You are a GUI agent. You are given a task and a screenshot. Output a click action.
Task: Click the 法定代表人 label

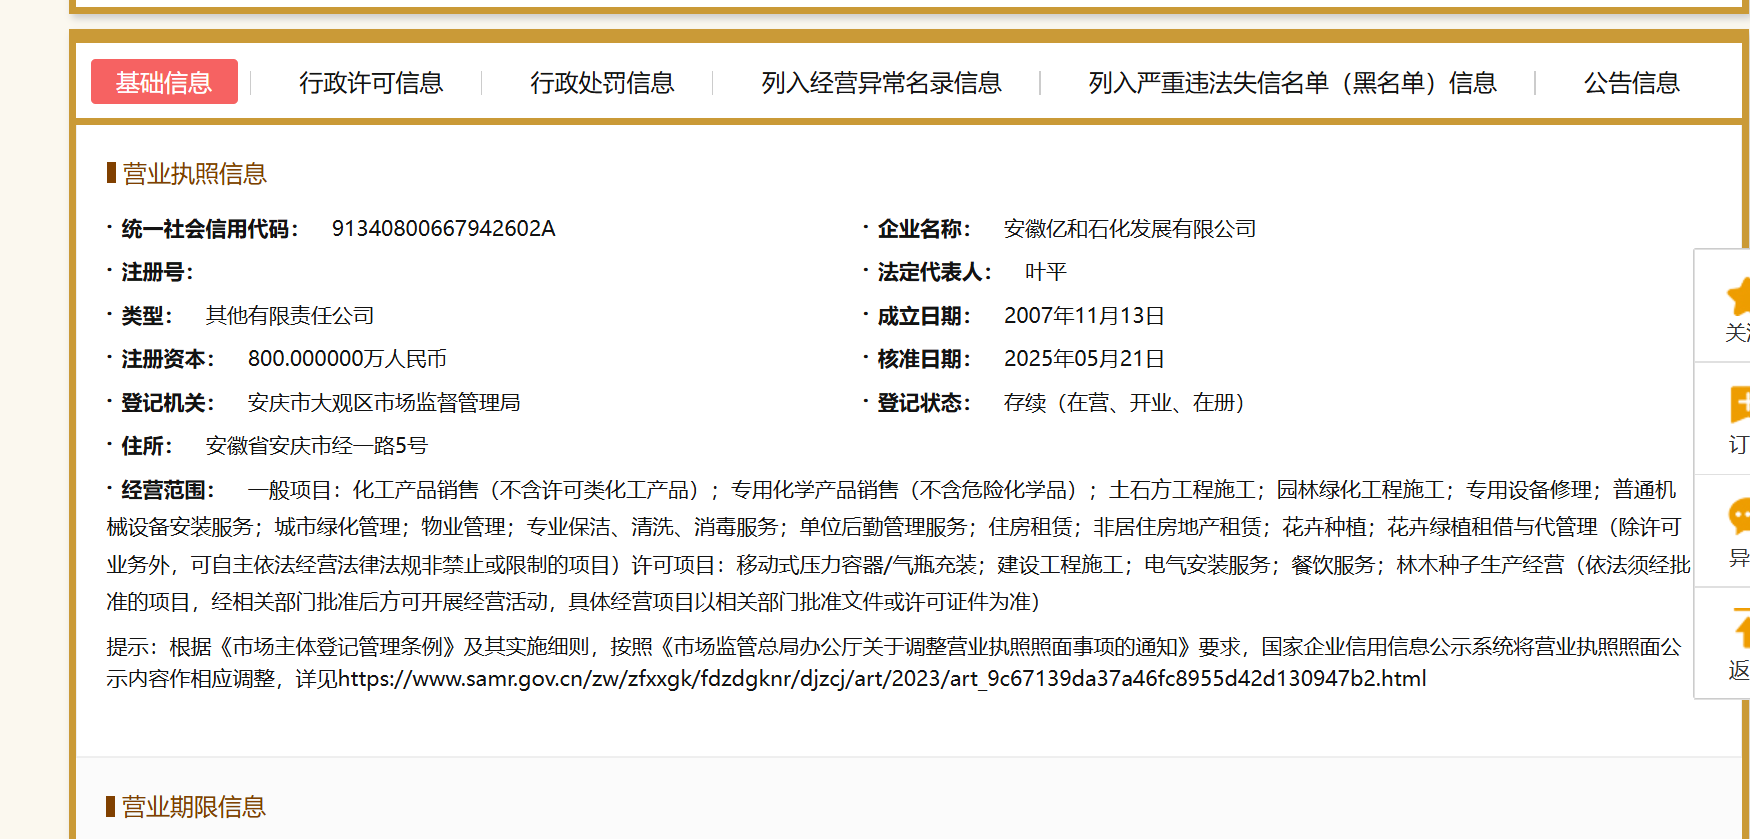(935, 272)
